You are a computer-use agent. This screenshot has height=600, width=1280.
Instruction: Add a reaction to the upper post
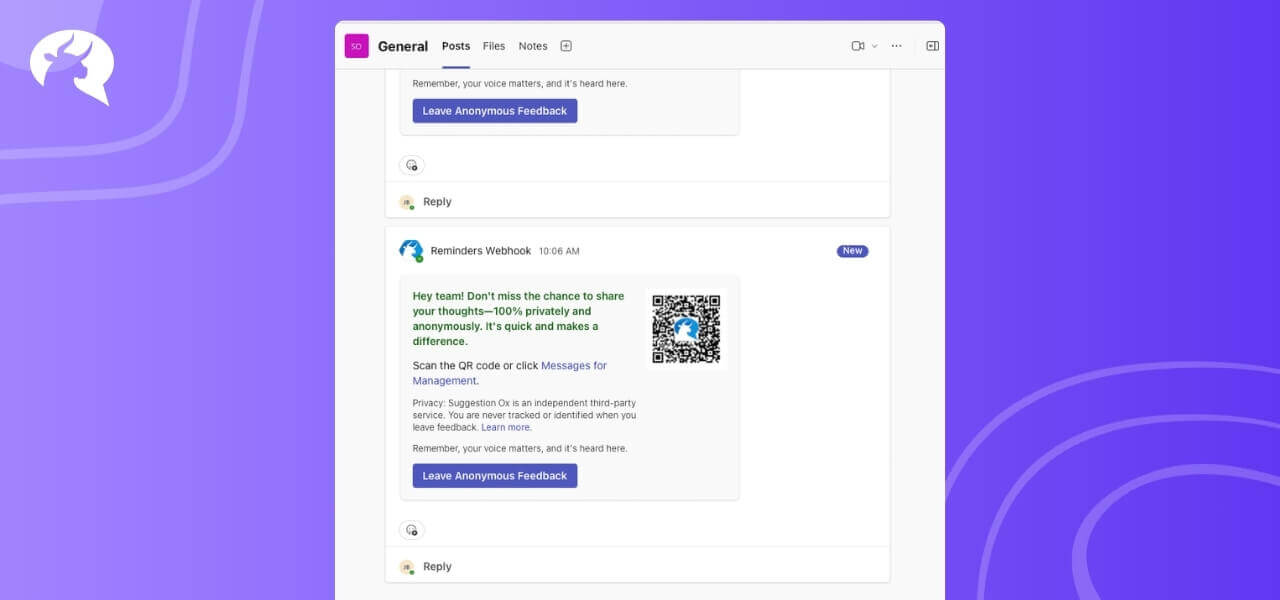[412, 165]
